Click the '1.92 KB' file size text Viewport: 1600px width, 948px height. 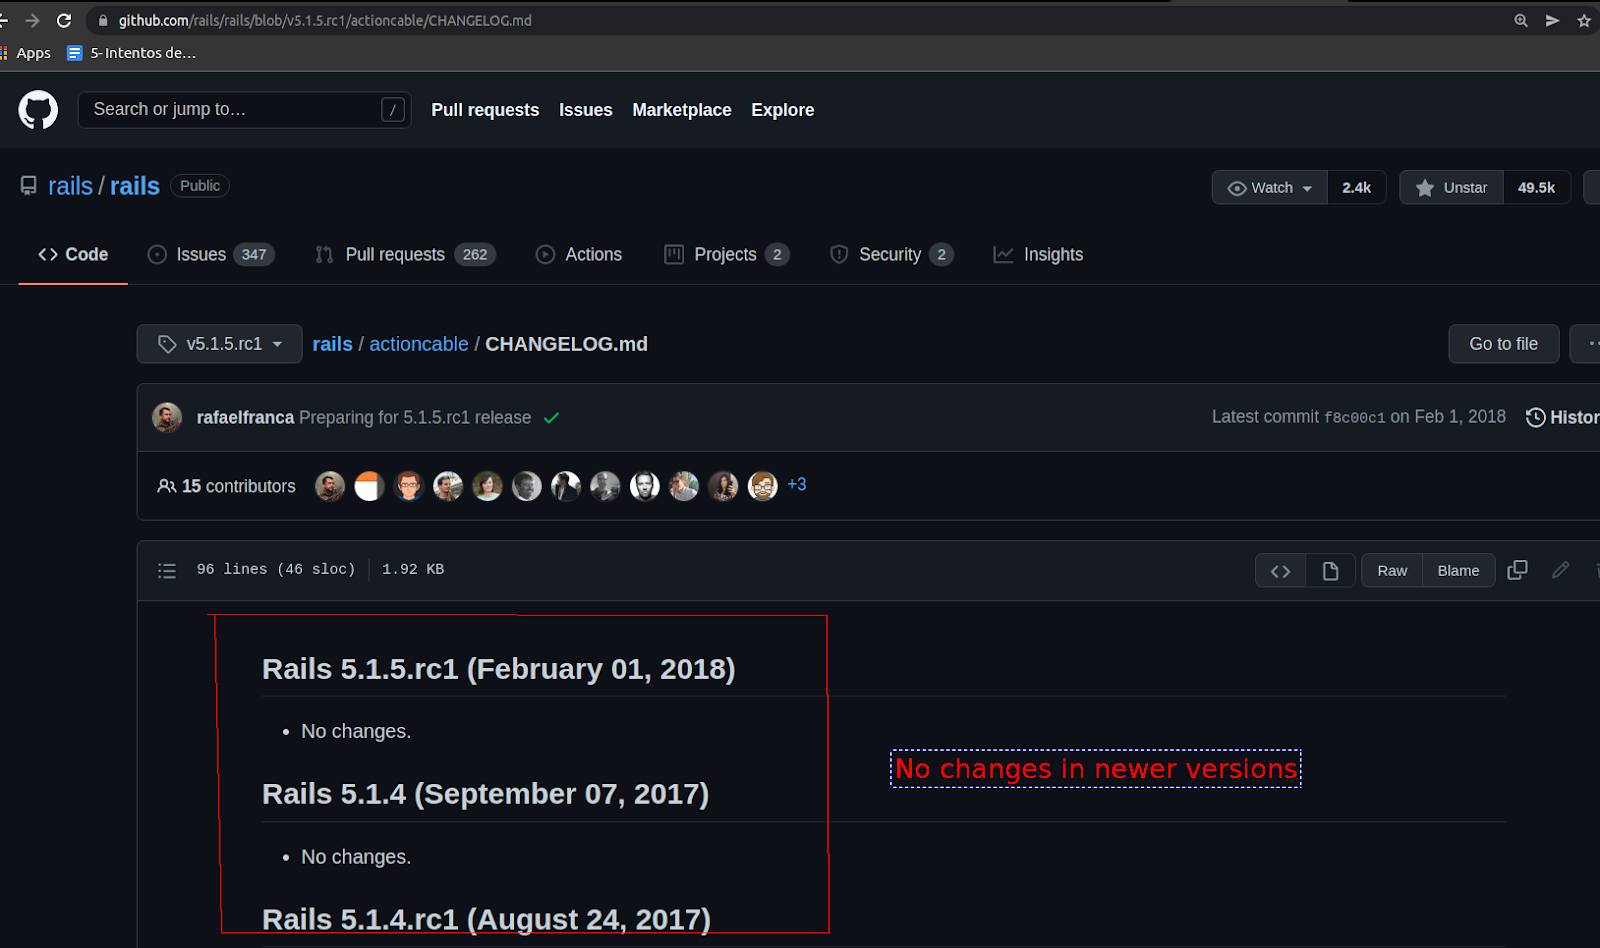click(x=413, y=569)
